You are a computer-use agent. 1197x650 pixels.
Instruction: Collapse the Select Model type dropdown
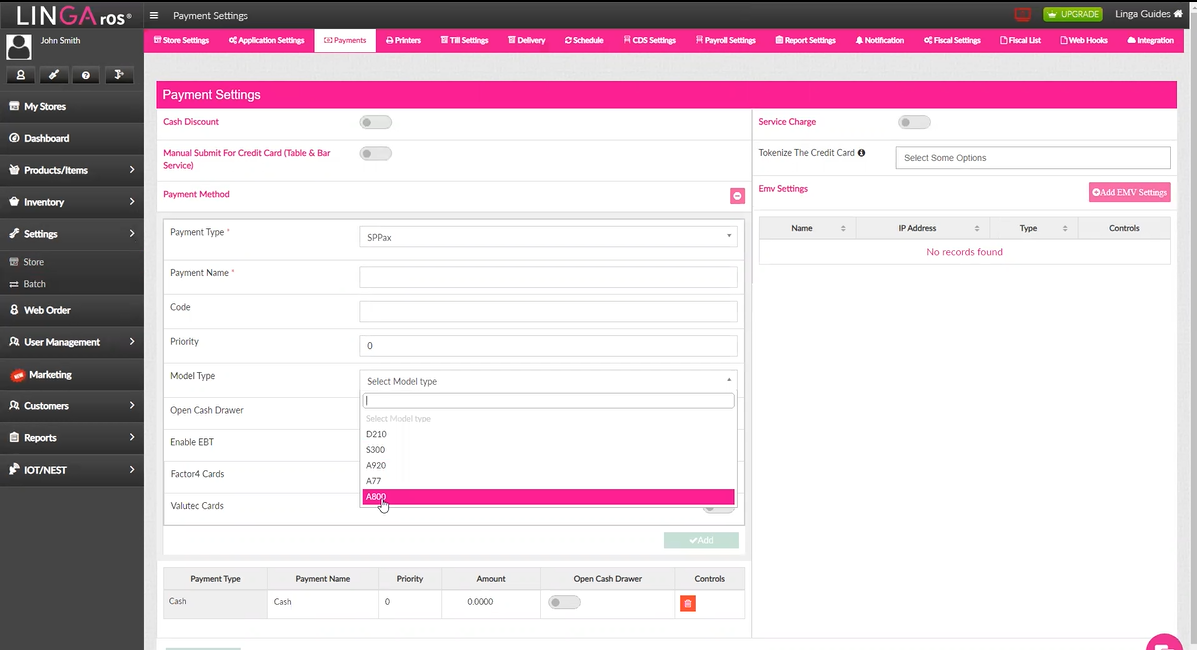(x=548, y=381)
